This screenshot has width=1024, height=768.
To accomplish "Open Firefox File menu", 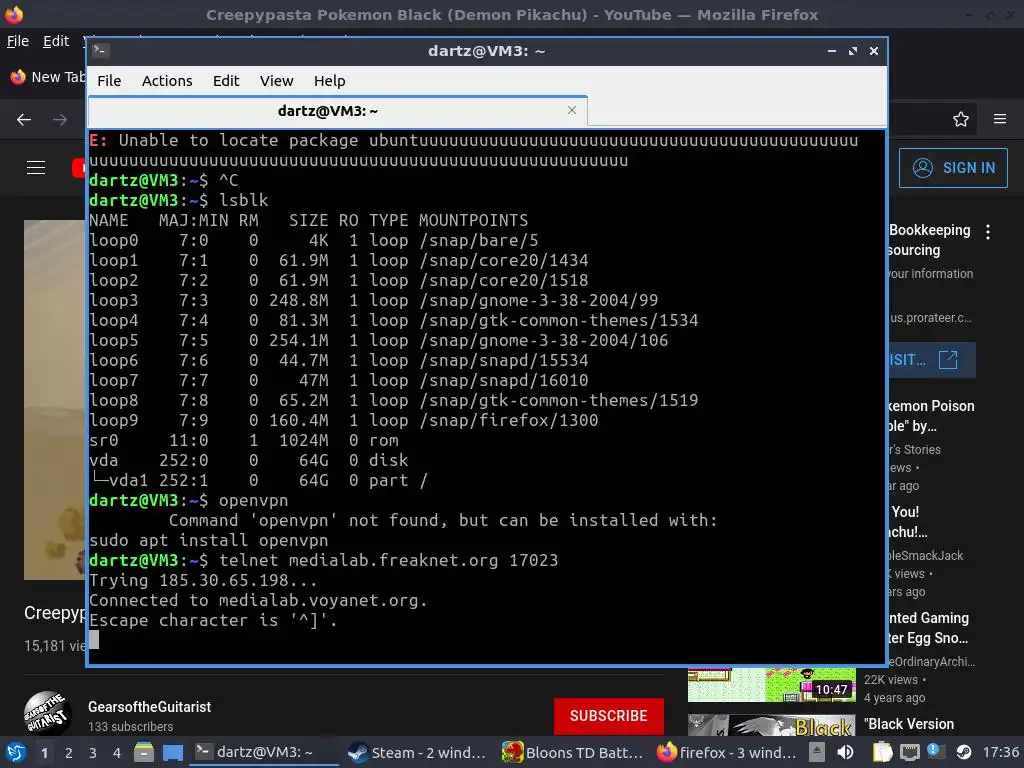I will pyautogui.click(x=18, y=41).
